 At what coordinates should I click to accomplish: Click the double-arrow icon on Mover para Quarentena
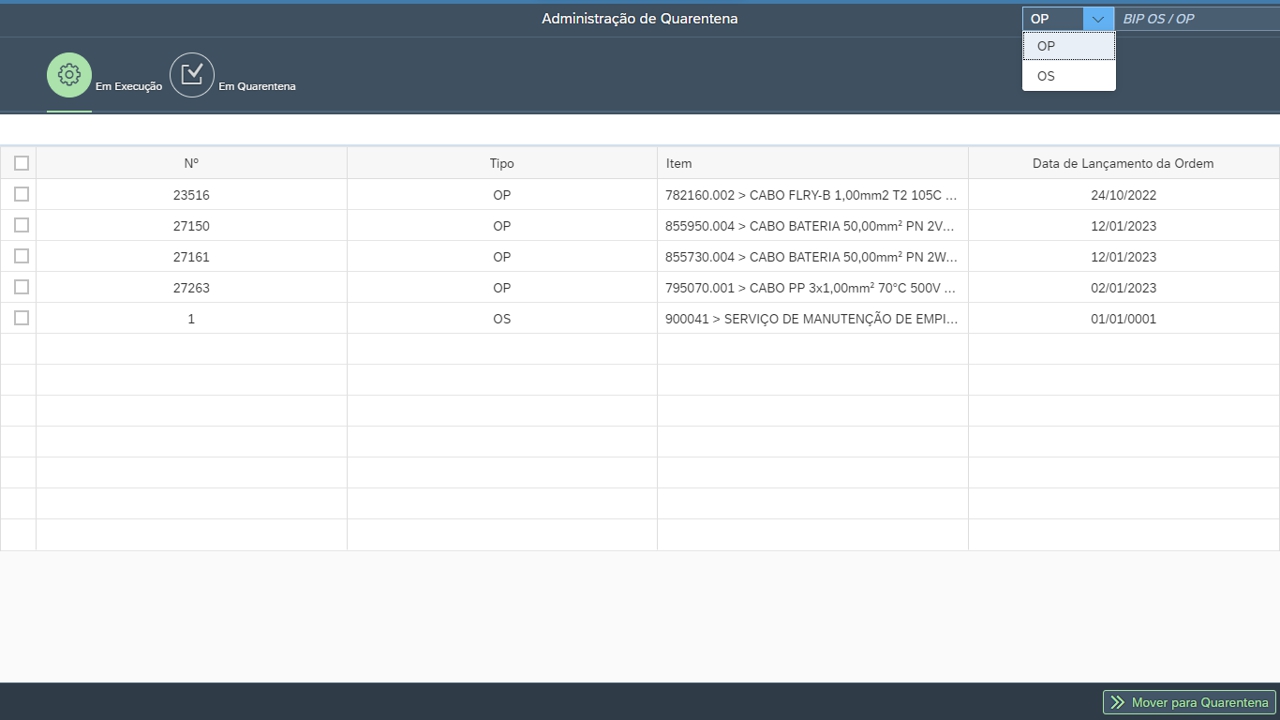point(1115,702)
